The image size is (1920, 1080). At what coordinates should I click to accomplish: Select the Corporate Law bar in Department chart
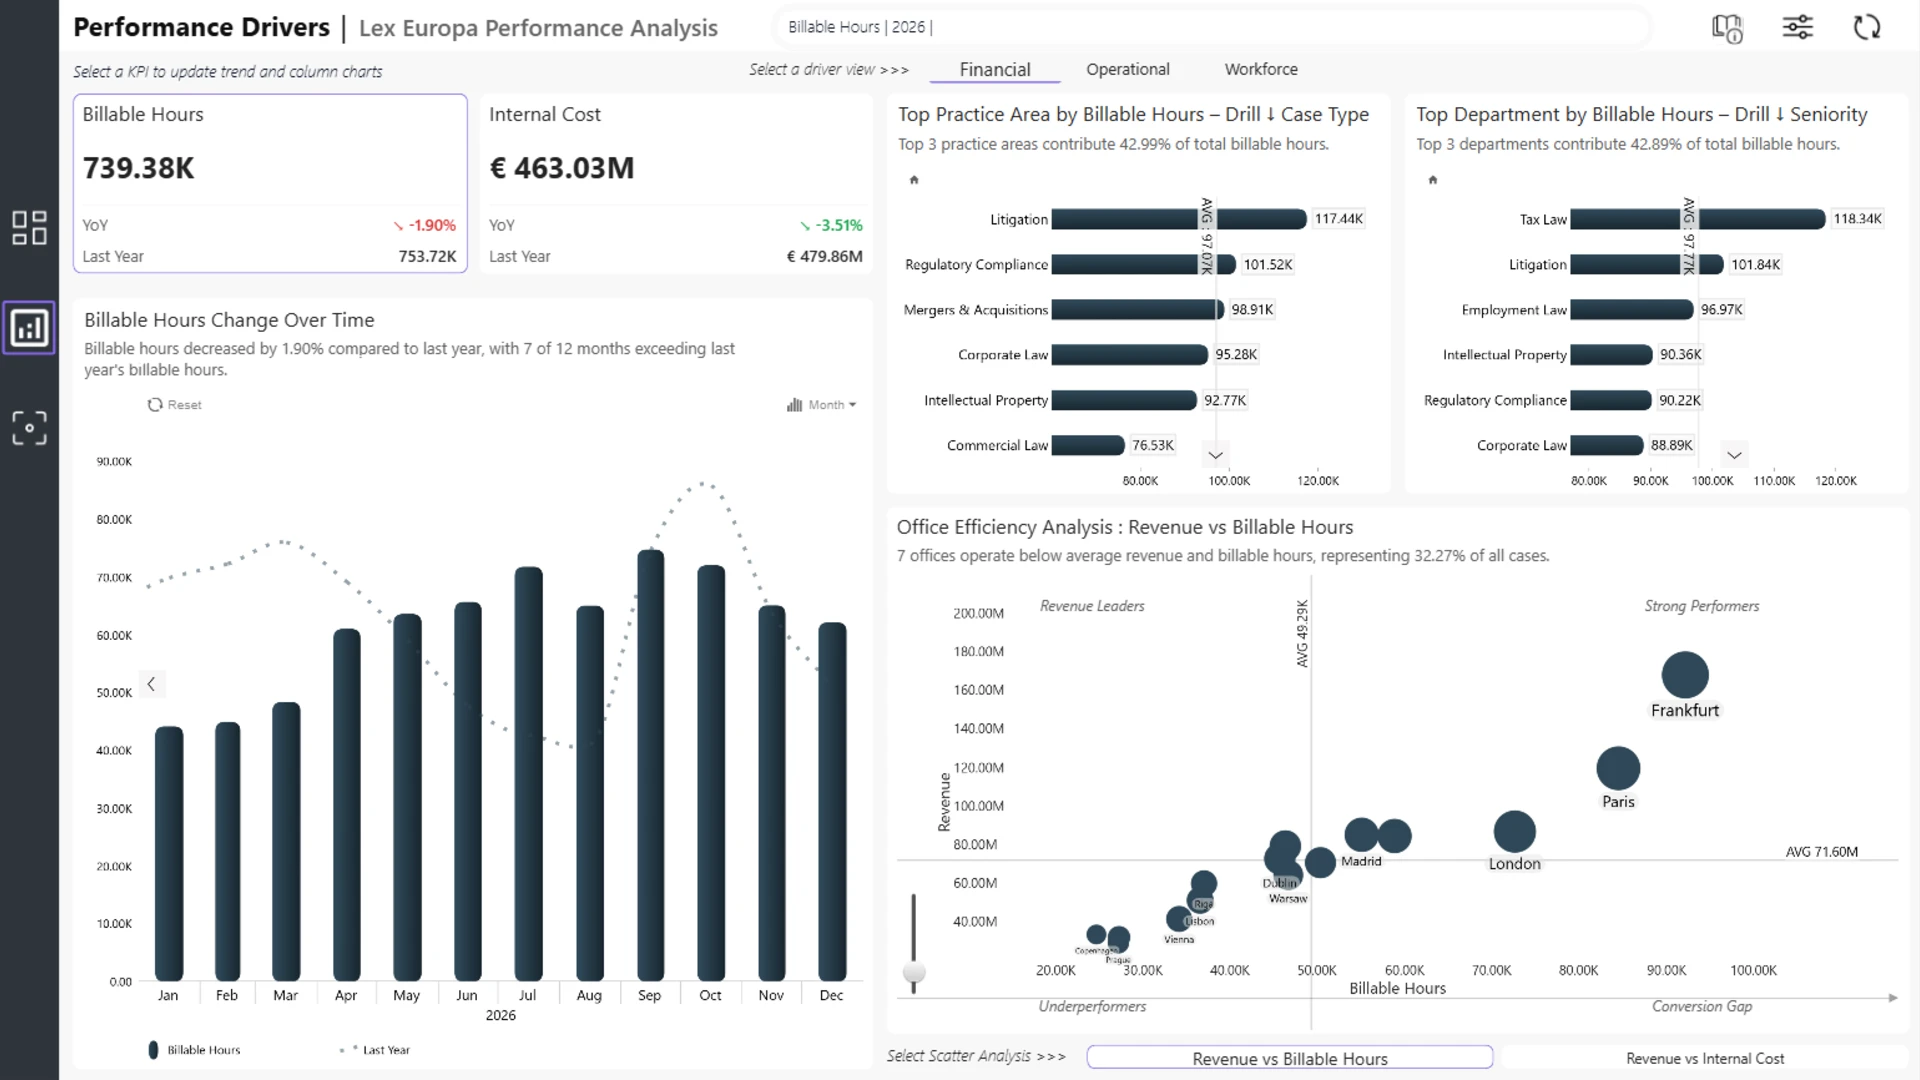tap(1607, 445)
